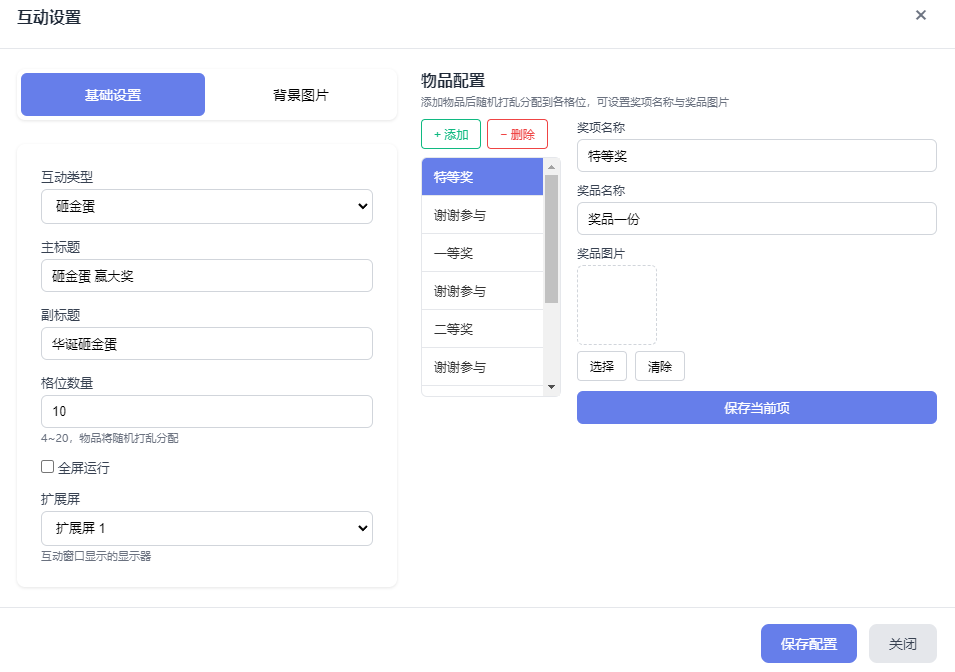This screenshot has height=672, width=955.
Task: Switch to the 背景图片 tab
Action: pos(303,94)
